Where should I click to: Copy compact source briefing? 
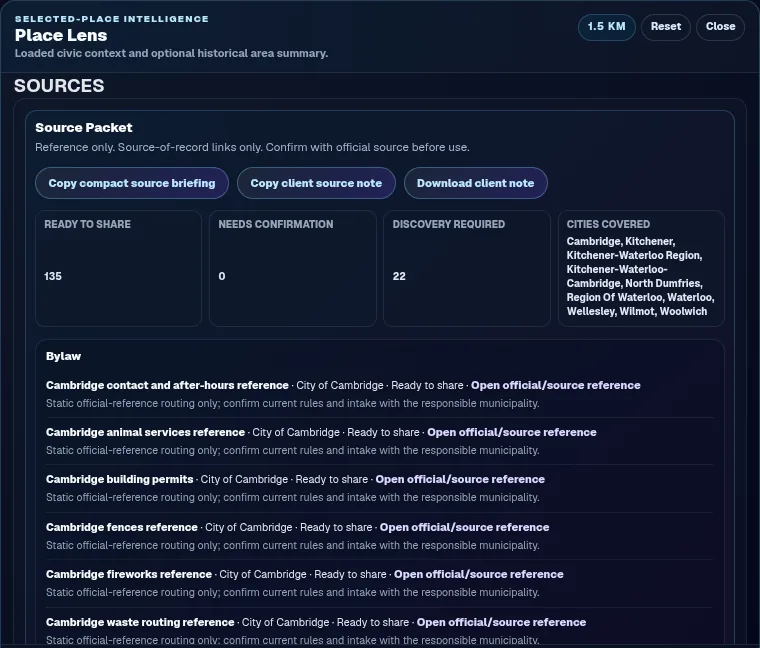132,183
